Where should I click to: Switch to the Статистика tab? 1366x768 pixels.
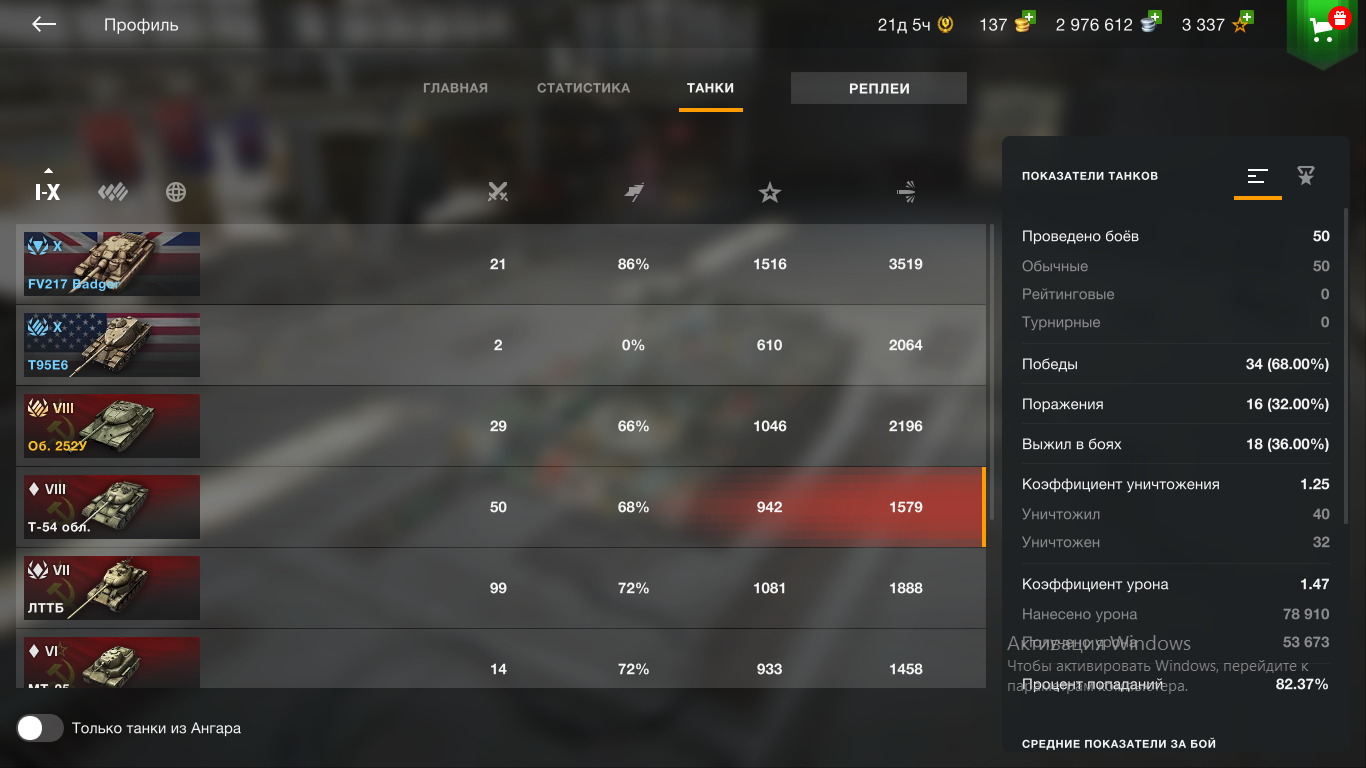click(583, 88)
